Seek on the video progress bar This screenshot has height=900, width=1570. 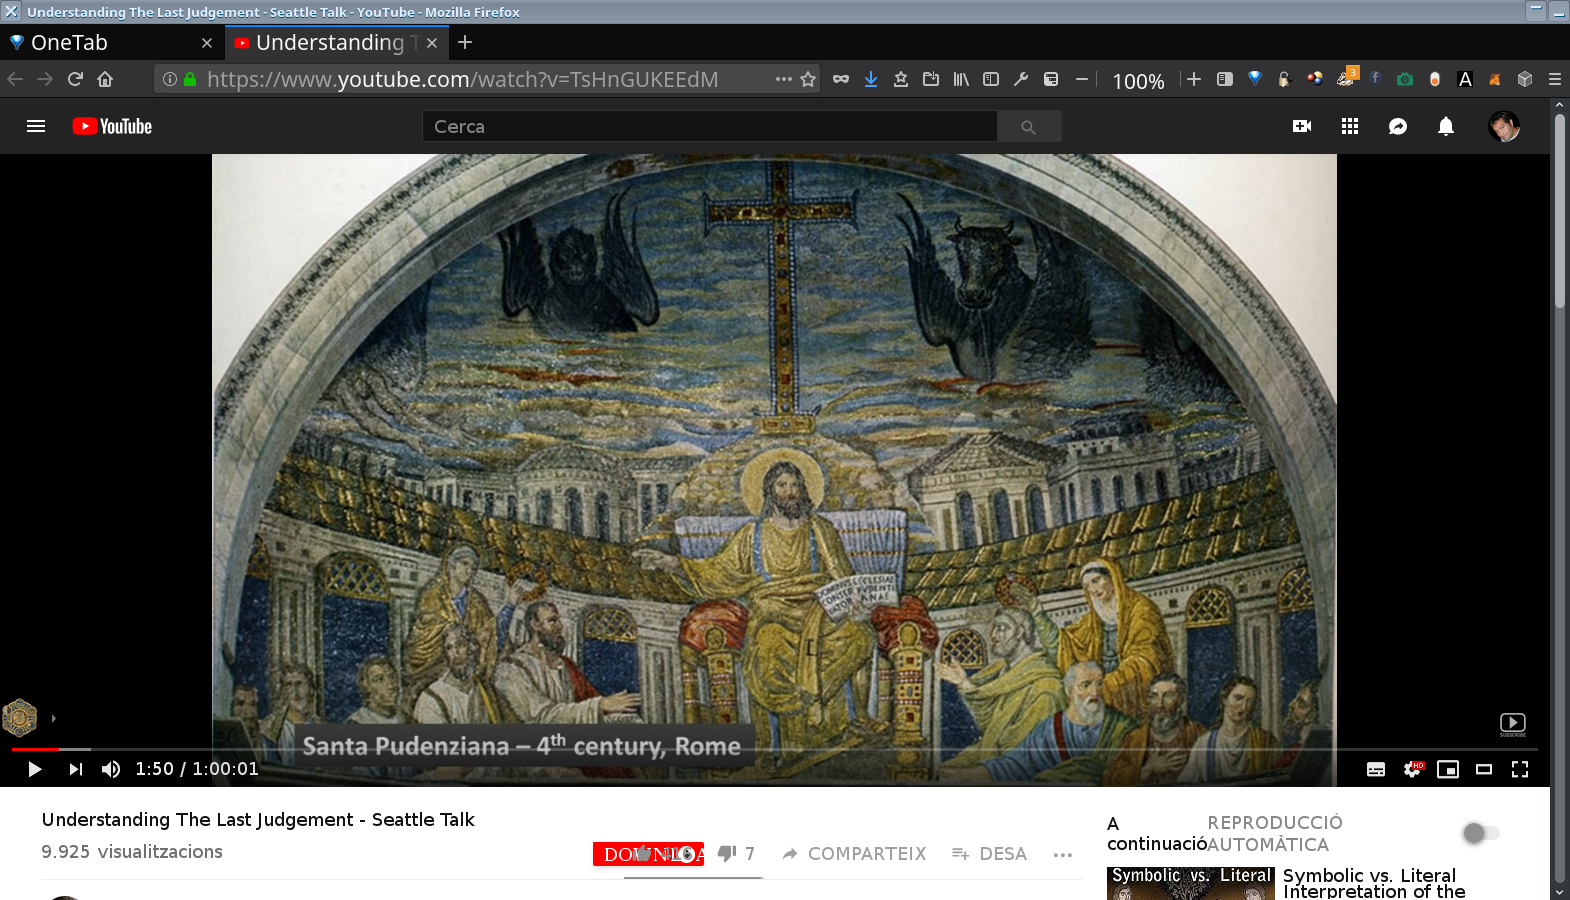(x=774, y=749)
